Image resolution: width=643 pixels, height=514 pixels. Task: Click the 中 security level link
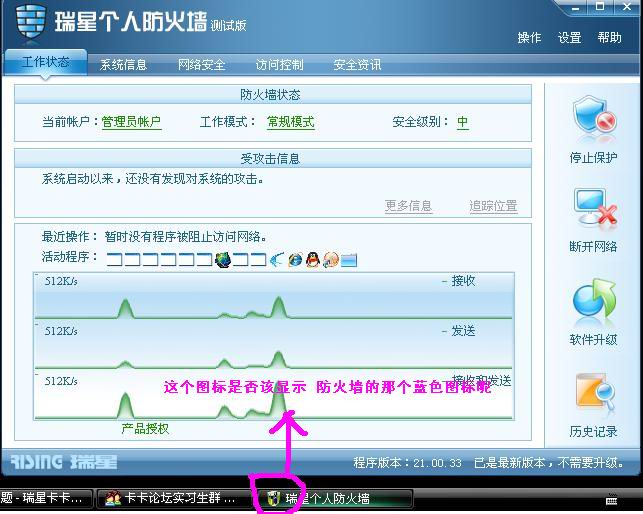coord(463,122)
